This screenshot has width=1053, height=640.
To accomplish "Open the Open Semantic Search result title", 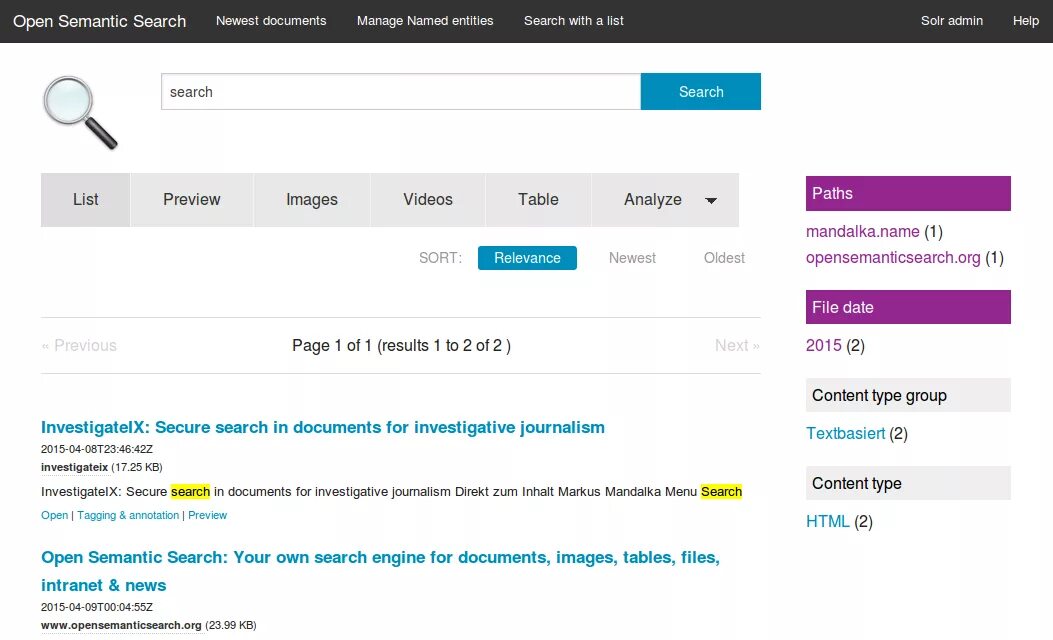I will (x=380, y=571).
